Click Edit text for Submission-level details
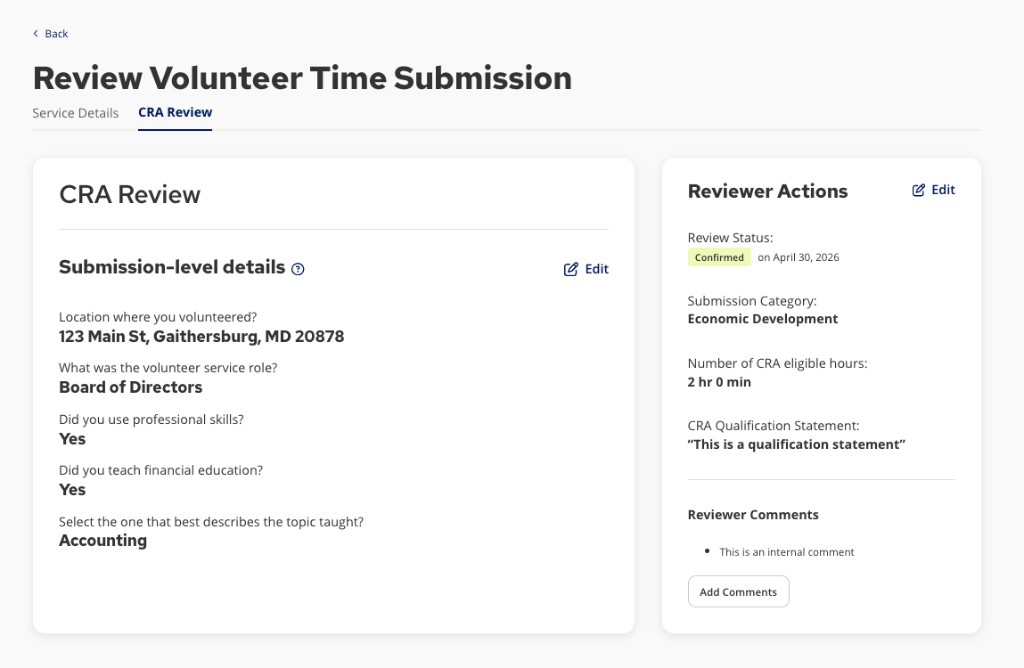Screen dimensions: 1024x668 tap(596, 269)
